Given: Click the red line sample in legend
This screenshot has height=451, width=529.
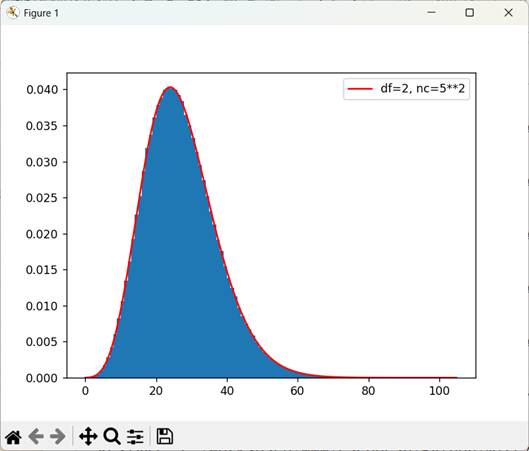Looking at the screenshot, I should tap(360, 89).
